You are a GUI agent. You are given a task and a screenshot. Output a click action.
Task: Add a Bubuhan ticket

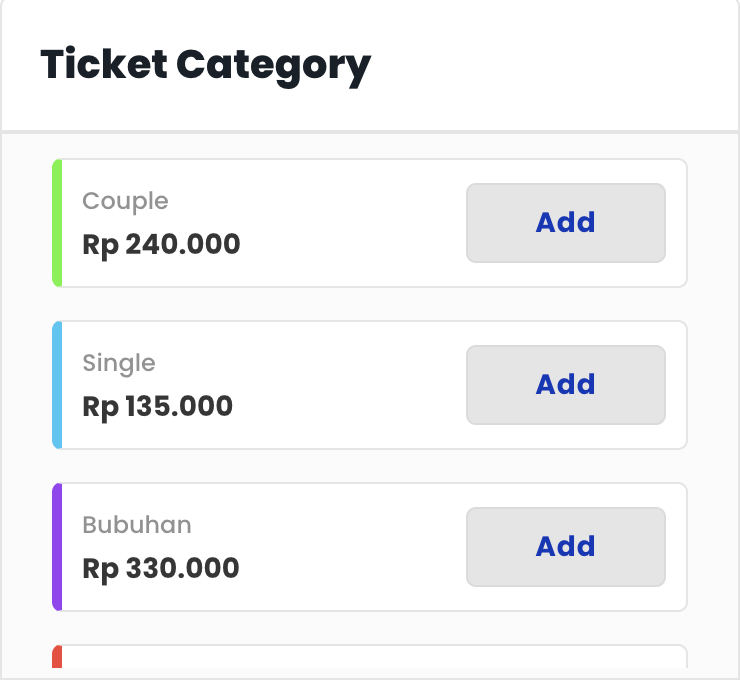(566, 547)
